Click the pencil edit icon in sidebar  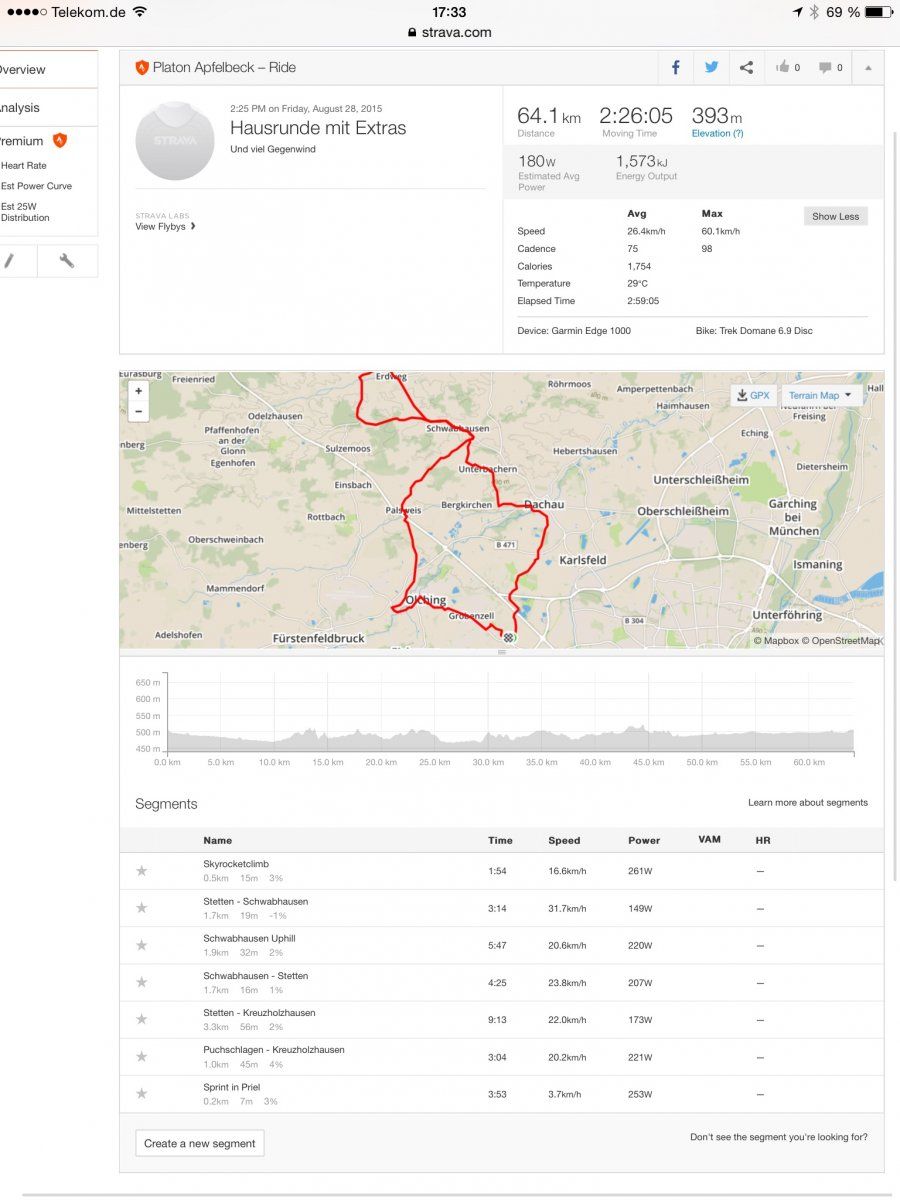tap(10, 261)
